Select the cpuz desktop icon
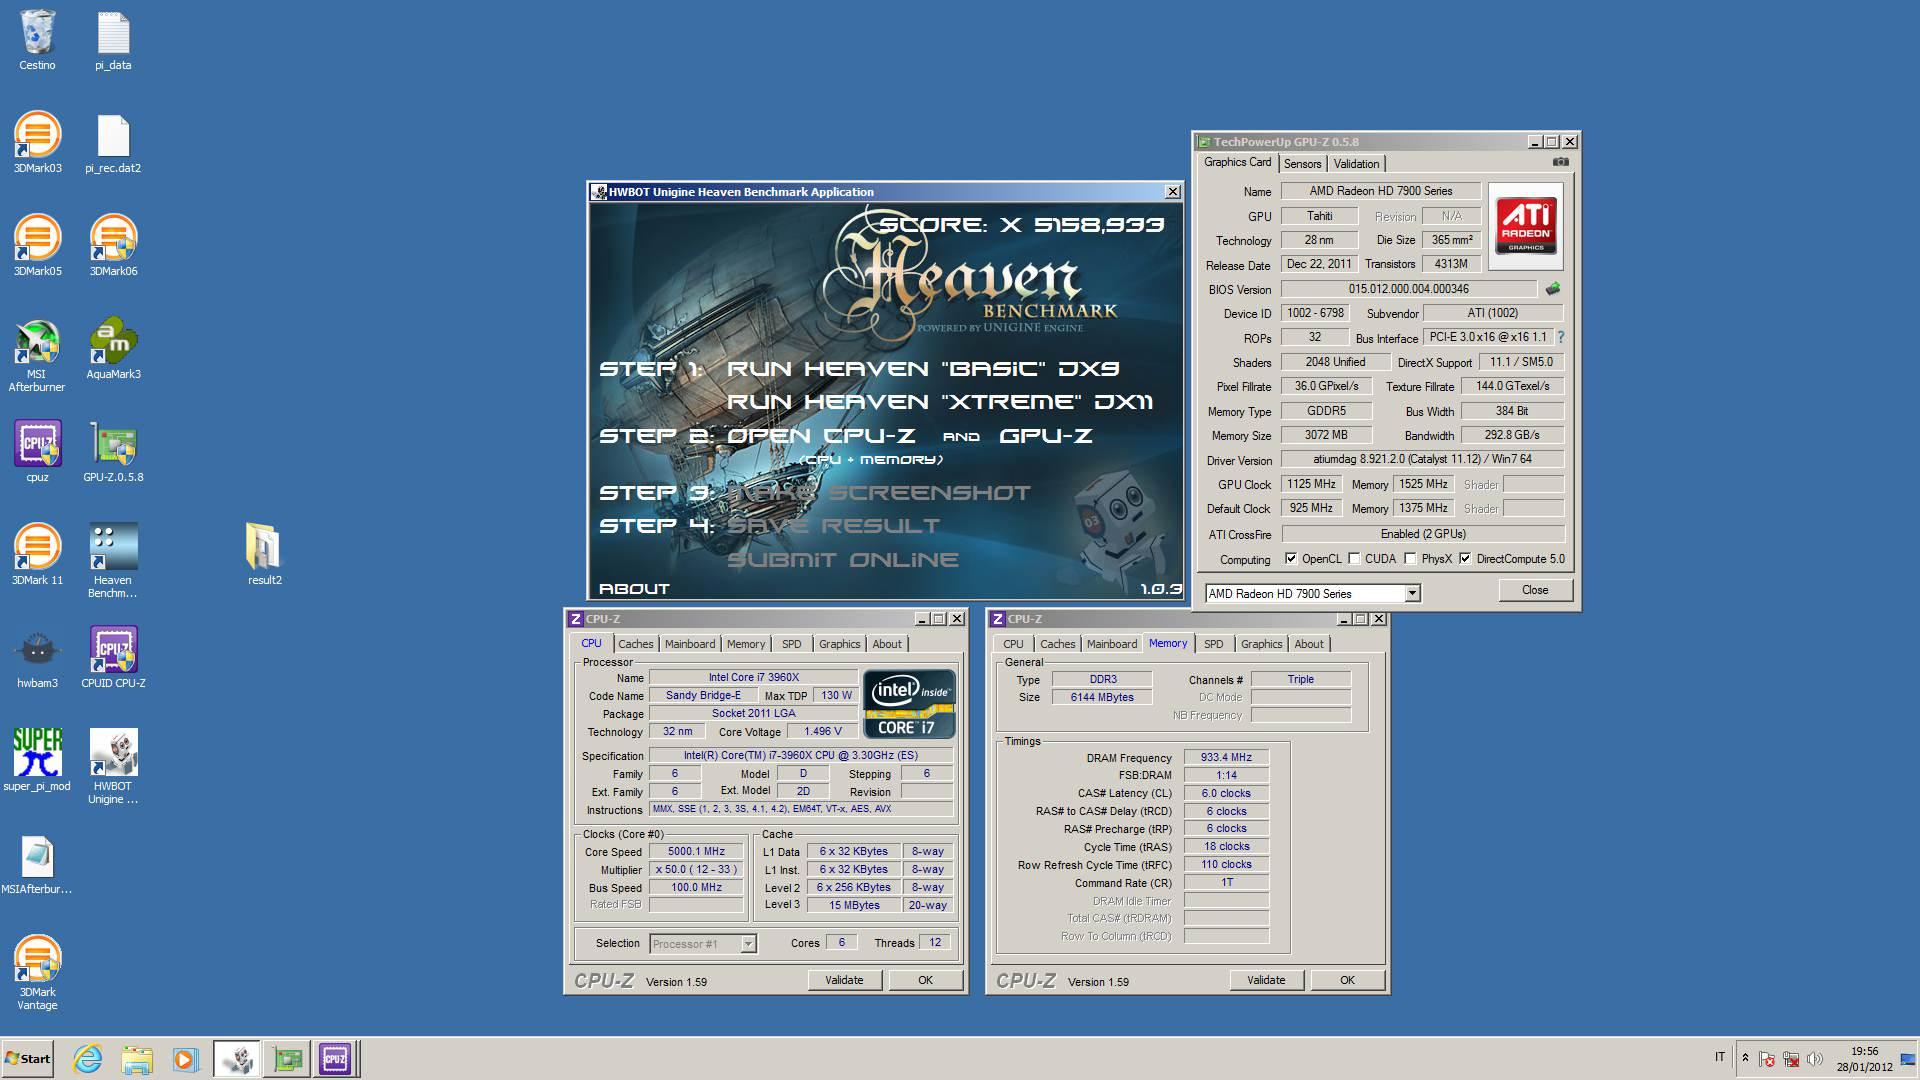This screenshot has height=1080, width=1920. [37, 451]
